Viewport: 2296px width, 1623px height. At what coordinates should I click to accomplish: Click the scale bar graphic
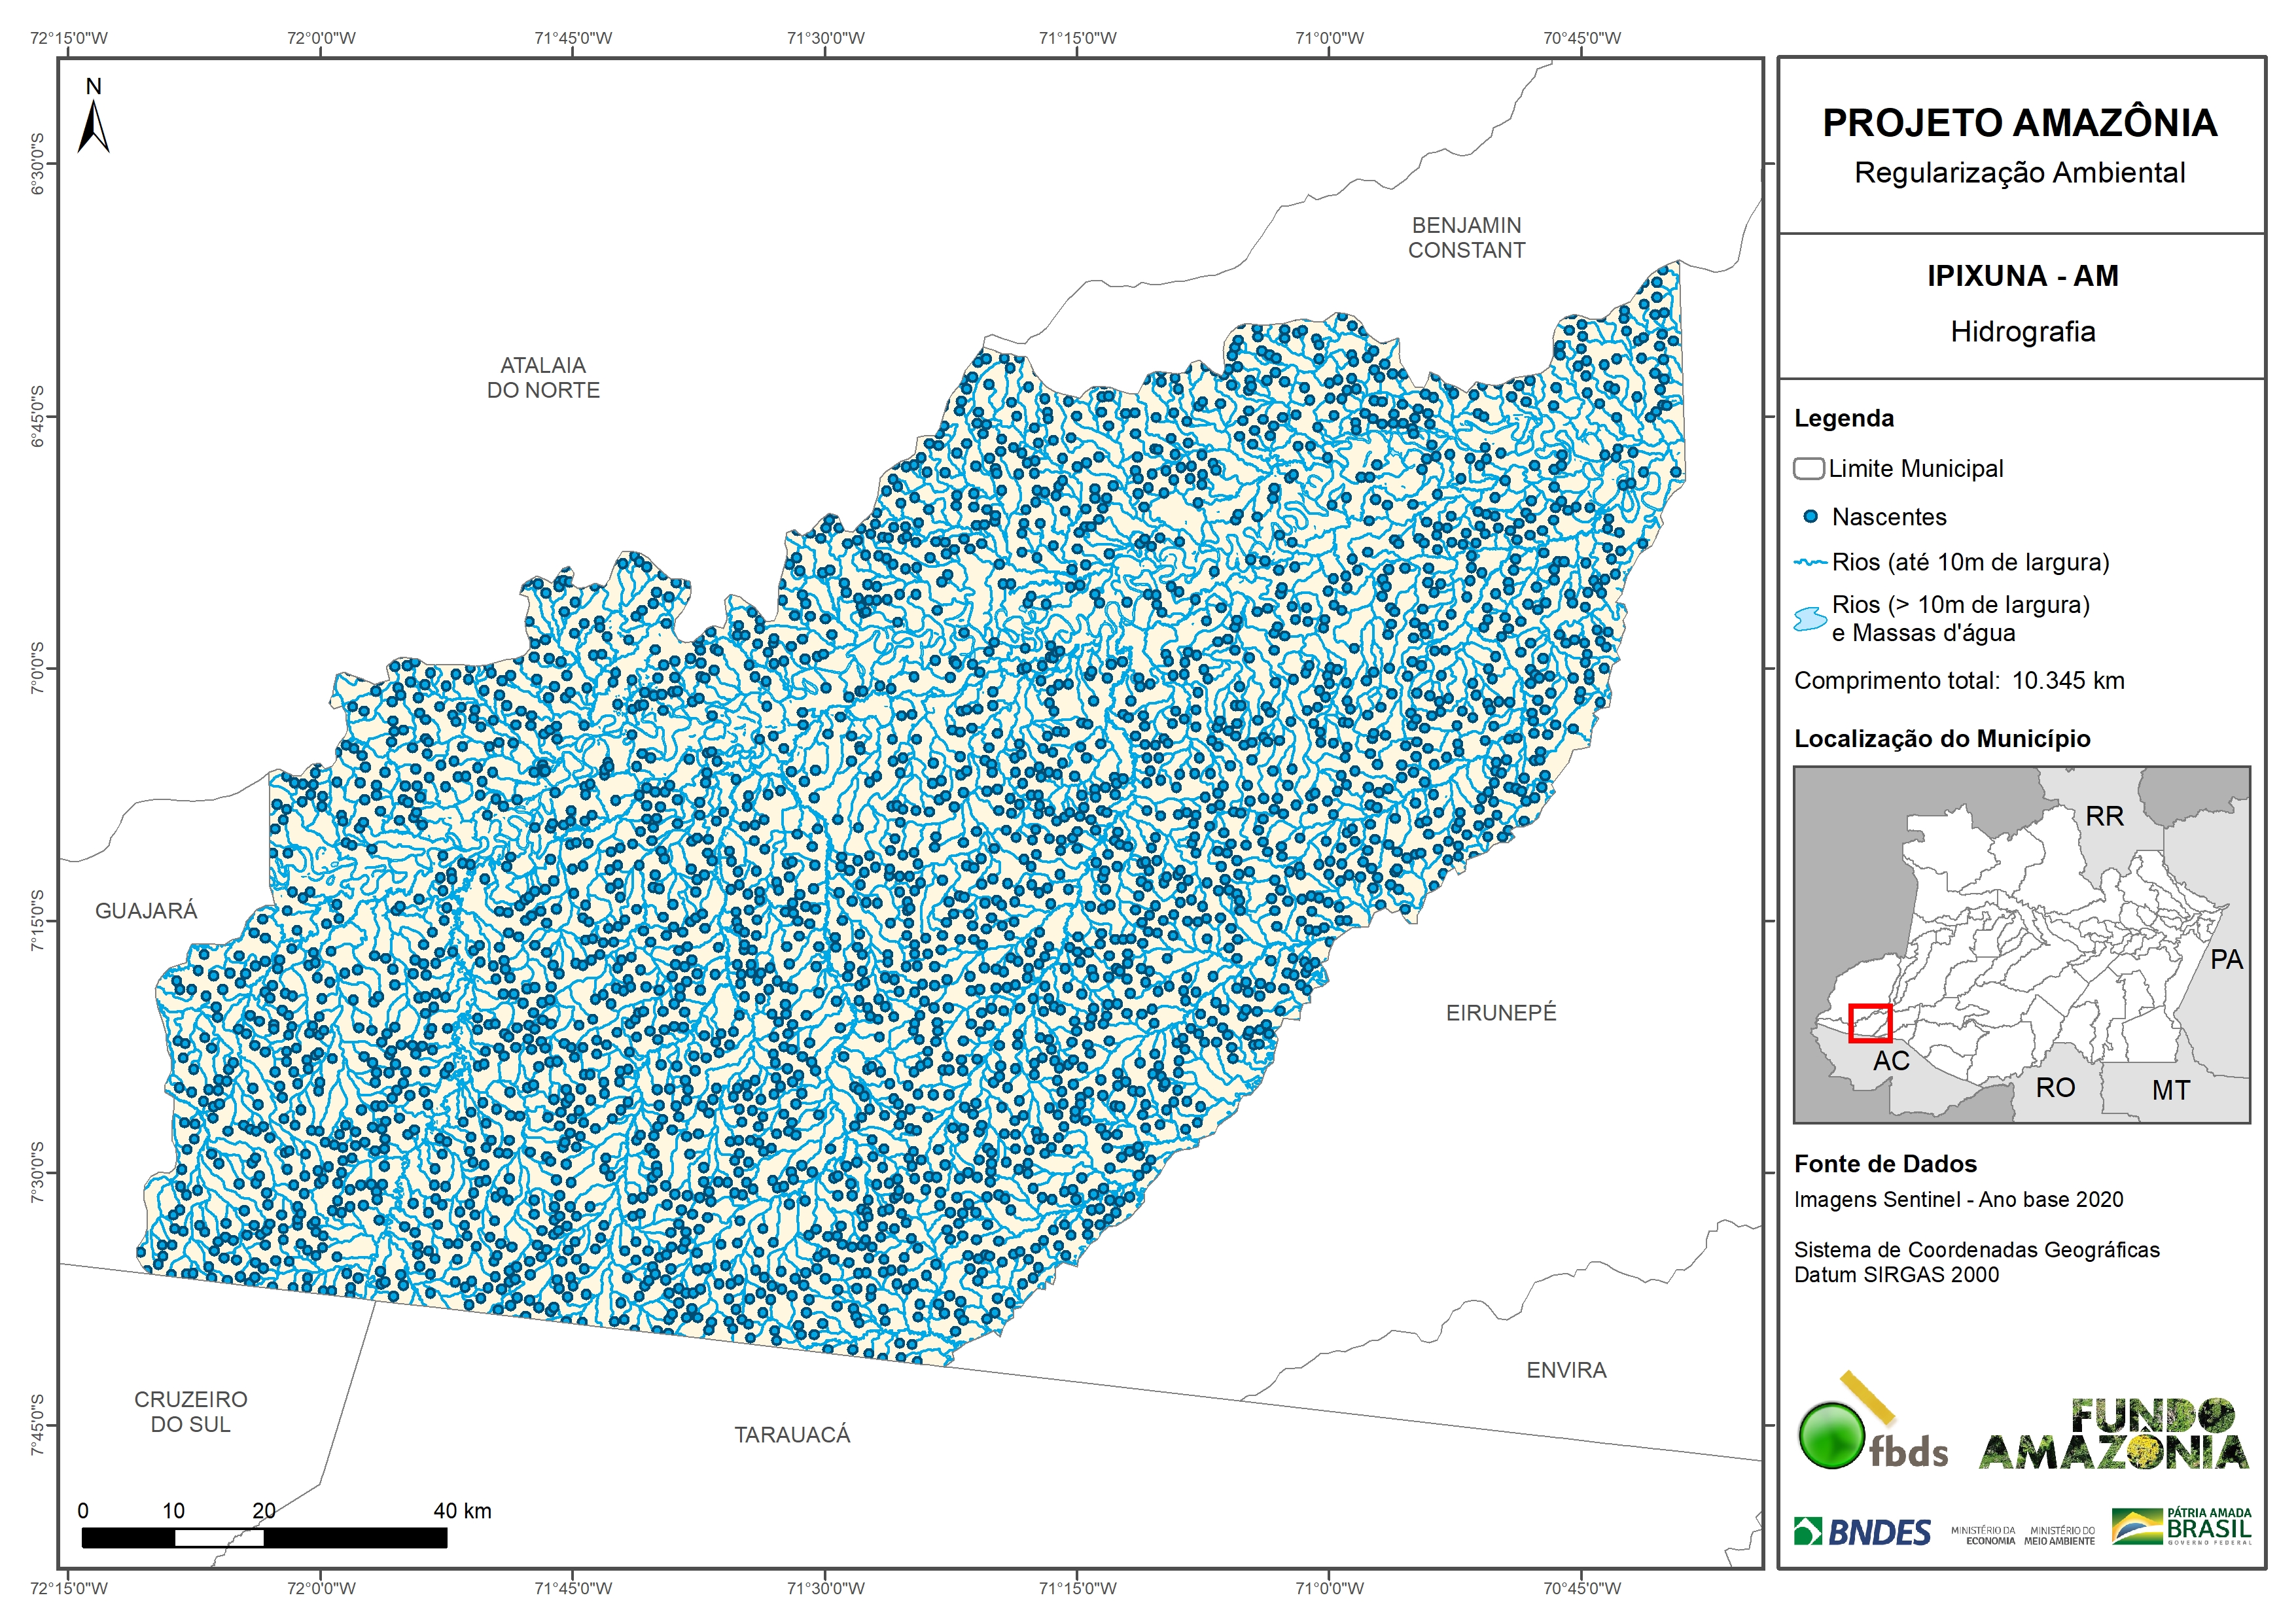[x=264, y=1538]
